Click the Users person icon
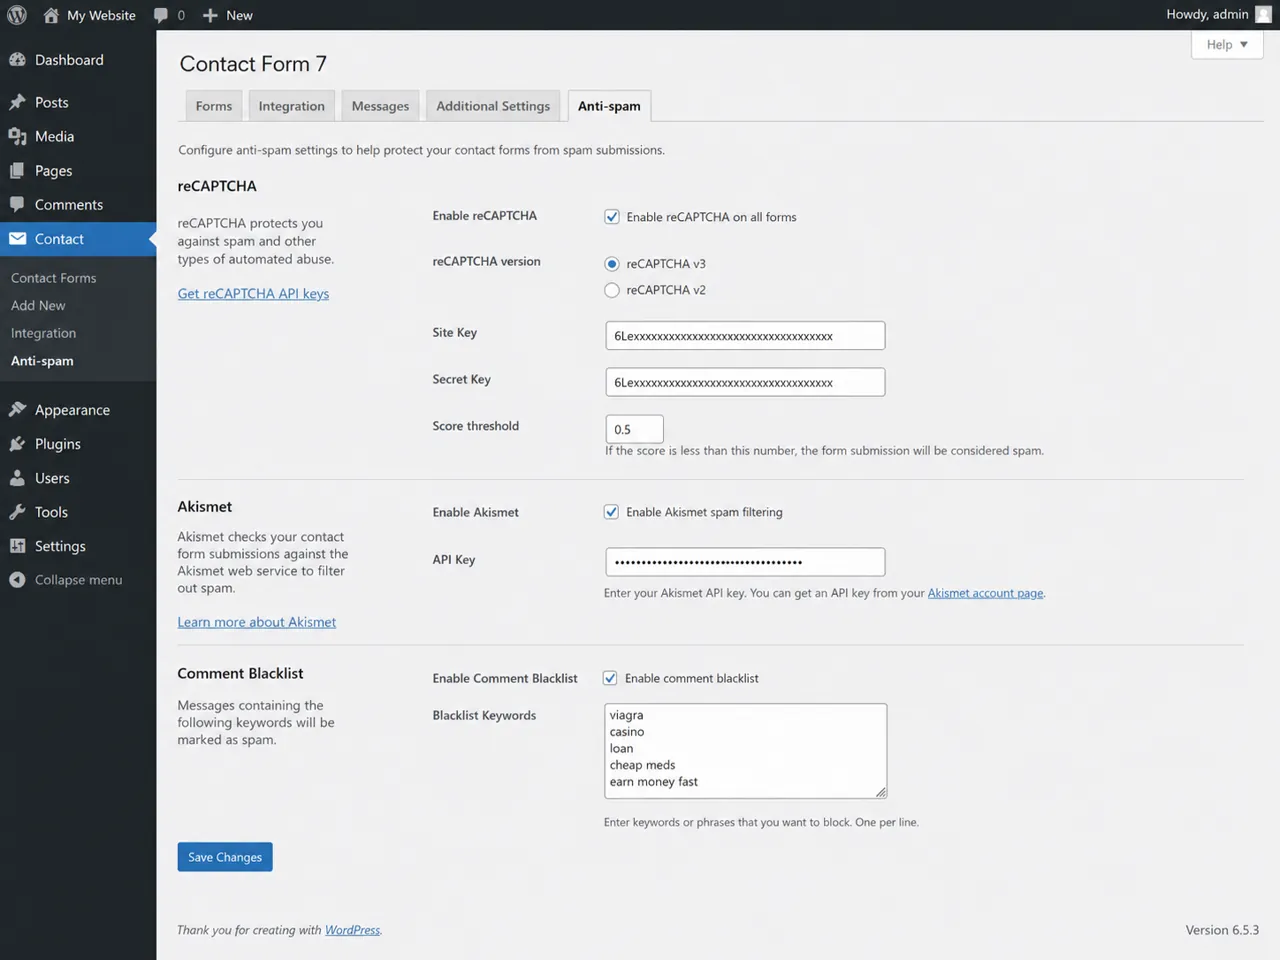 coord(17,478)
